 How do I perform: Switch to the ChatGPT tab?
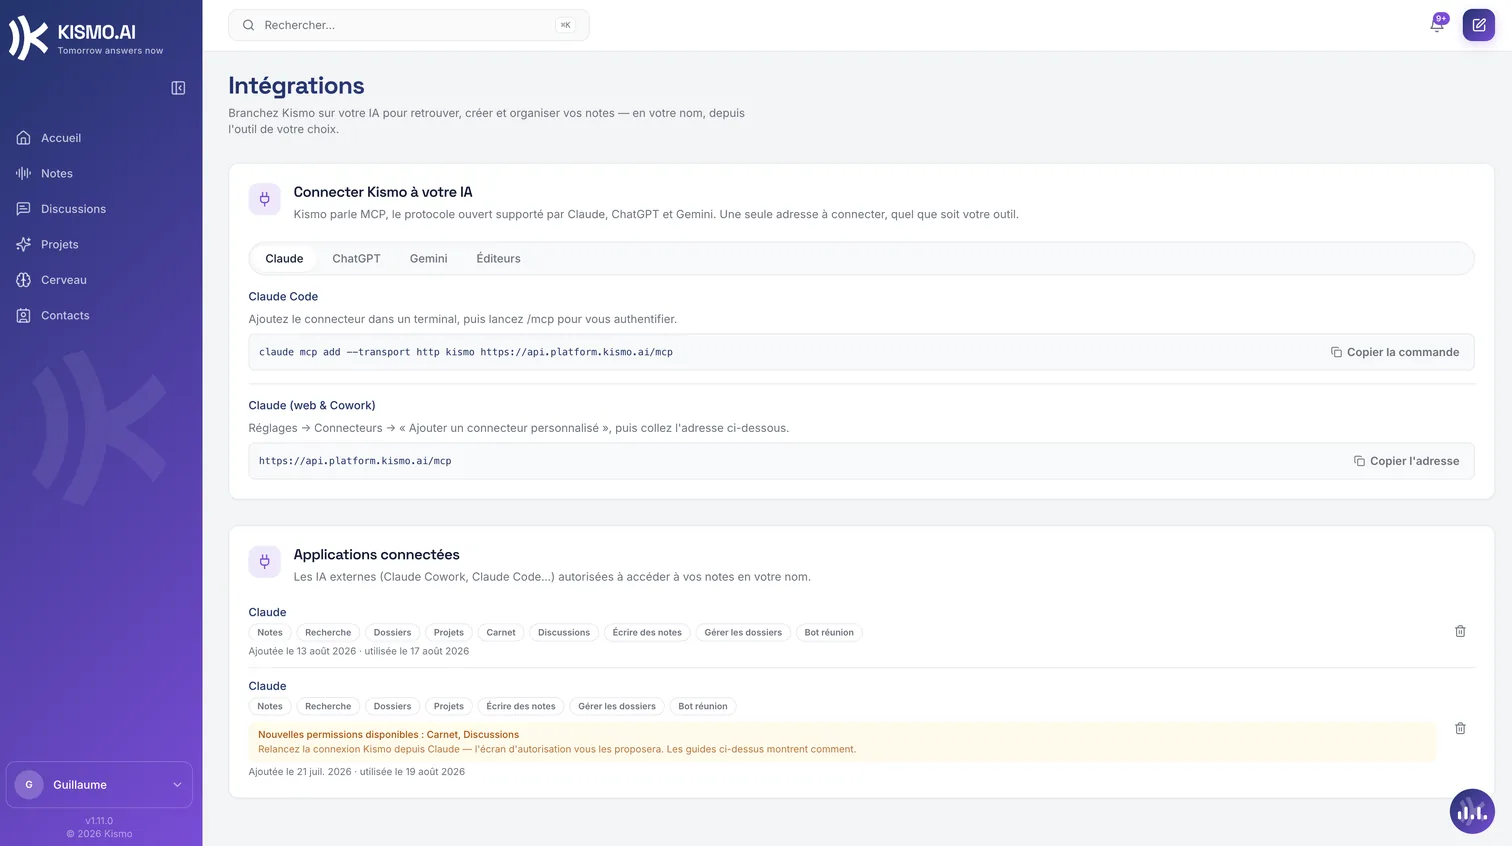(356, 258)
